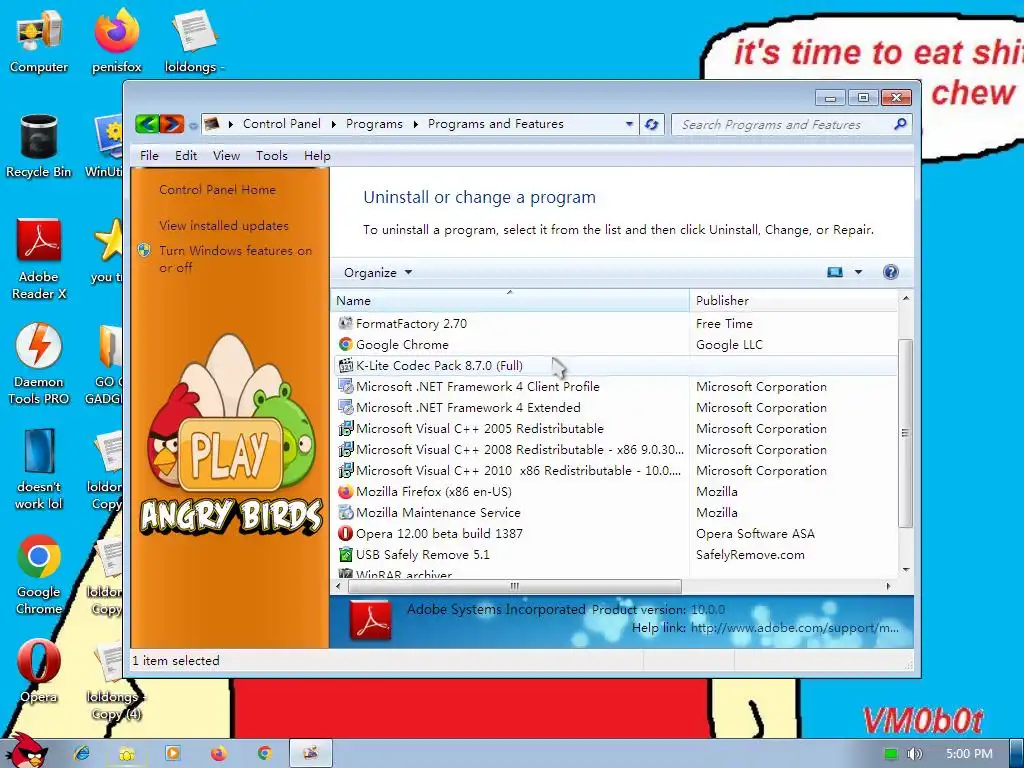1024x768 pixels.
Task: Launch Chrome from the taskbar
Action: [x=264, y=753]
